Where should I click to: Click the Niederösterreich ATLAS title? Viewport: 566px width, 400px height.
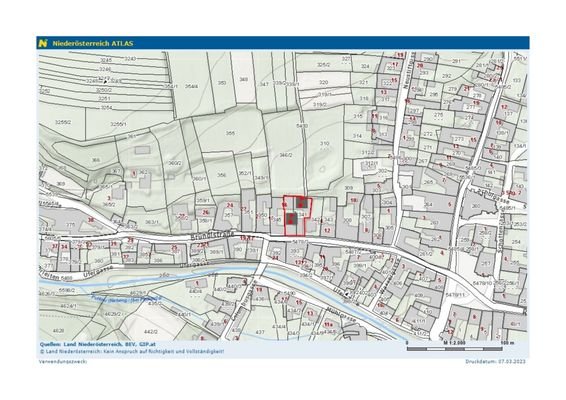(93, 43)
